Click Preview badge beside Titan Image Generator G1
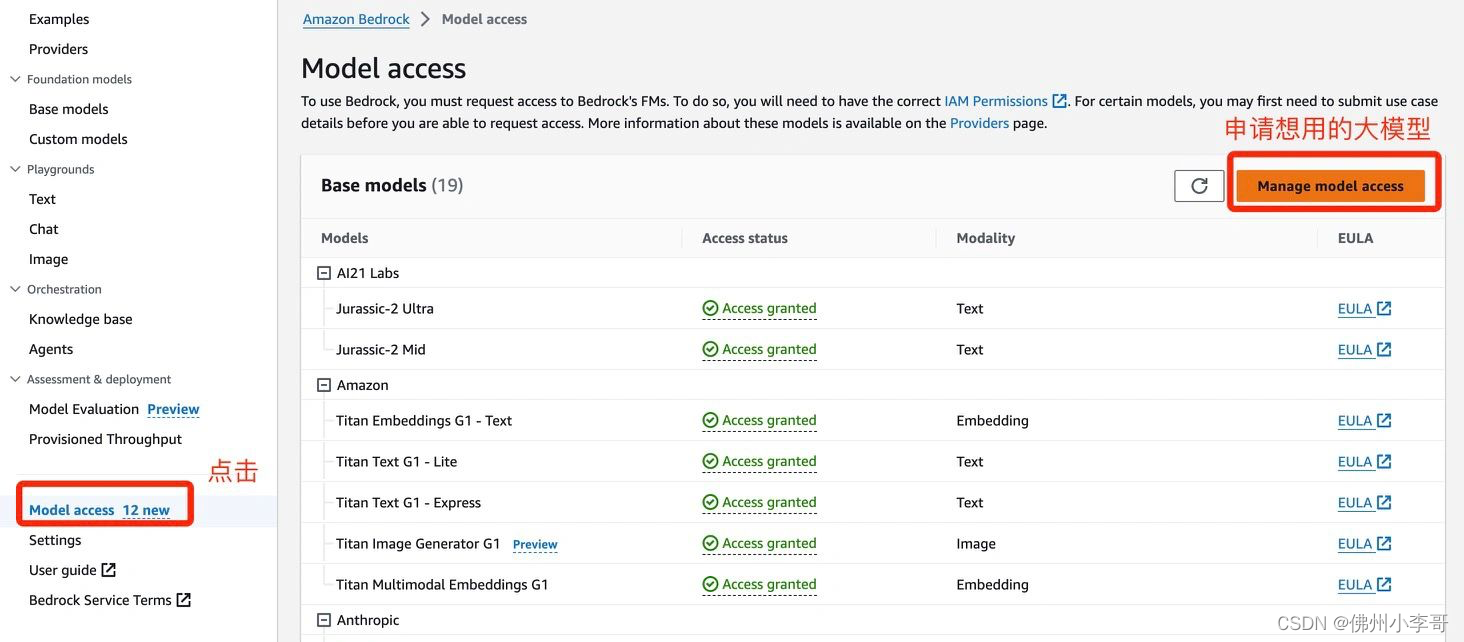This screenshot has width=1464, height=642. 535,544
